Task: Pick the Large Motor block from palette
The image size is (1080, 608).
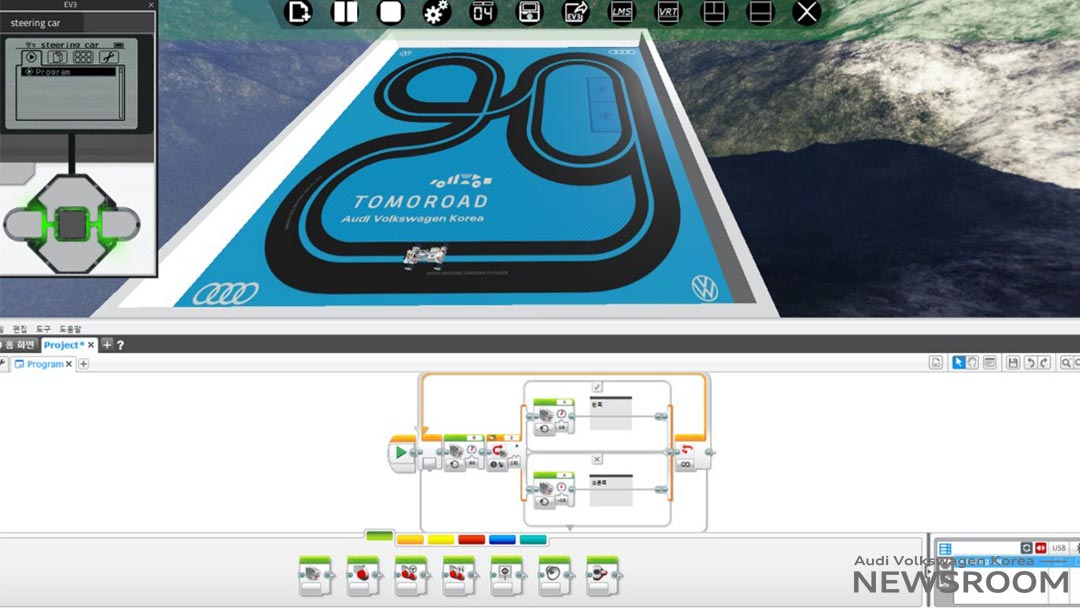Action: tap(363, 575)
